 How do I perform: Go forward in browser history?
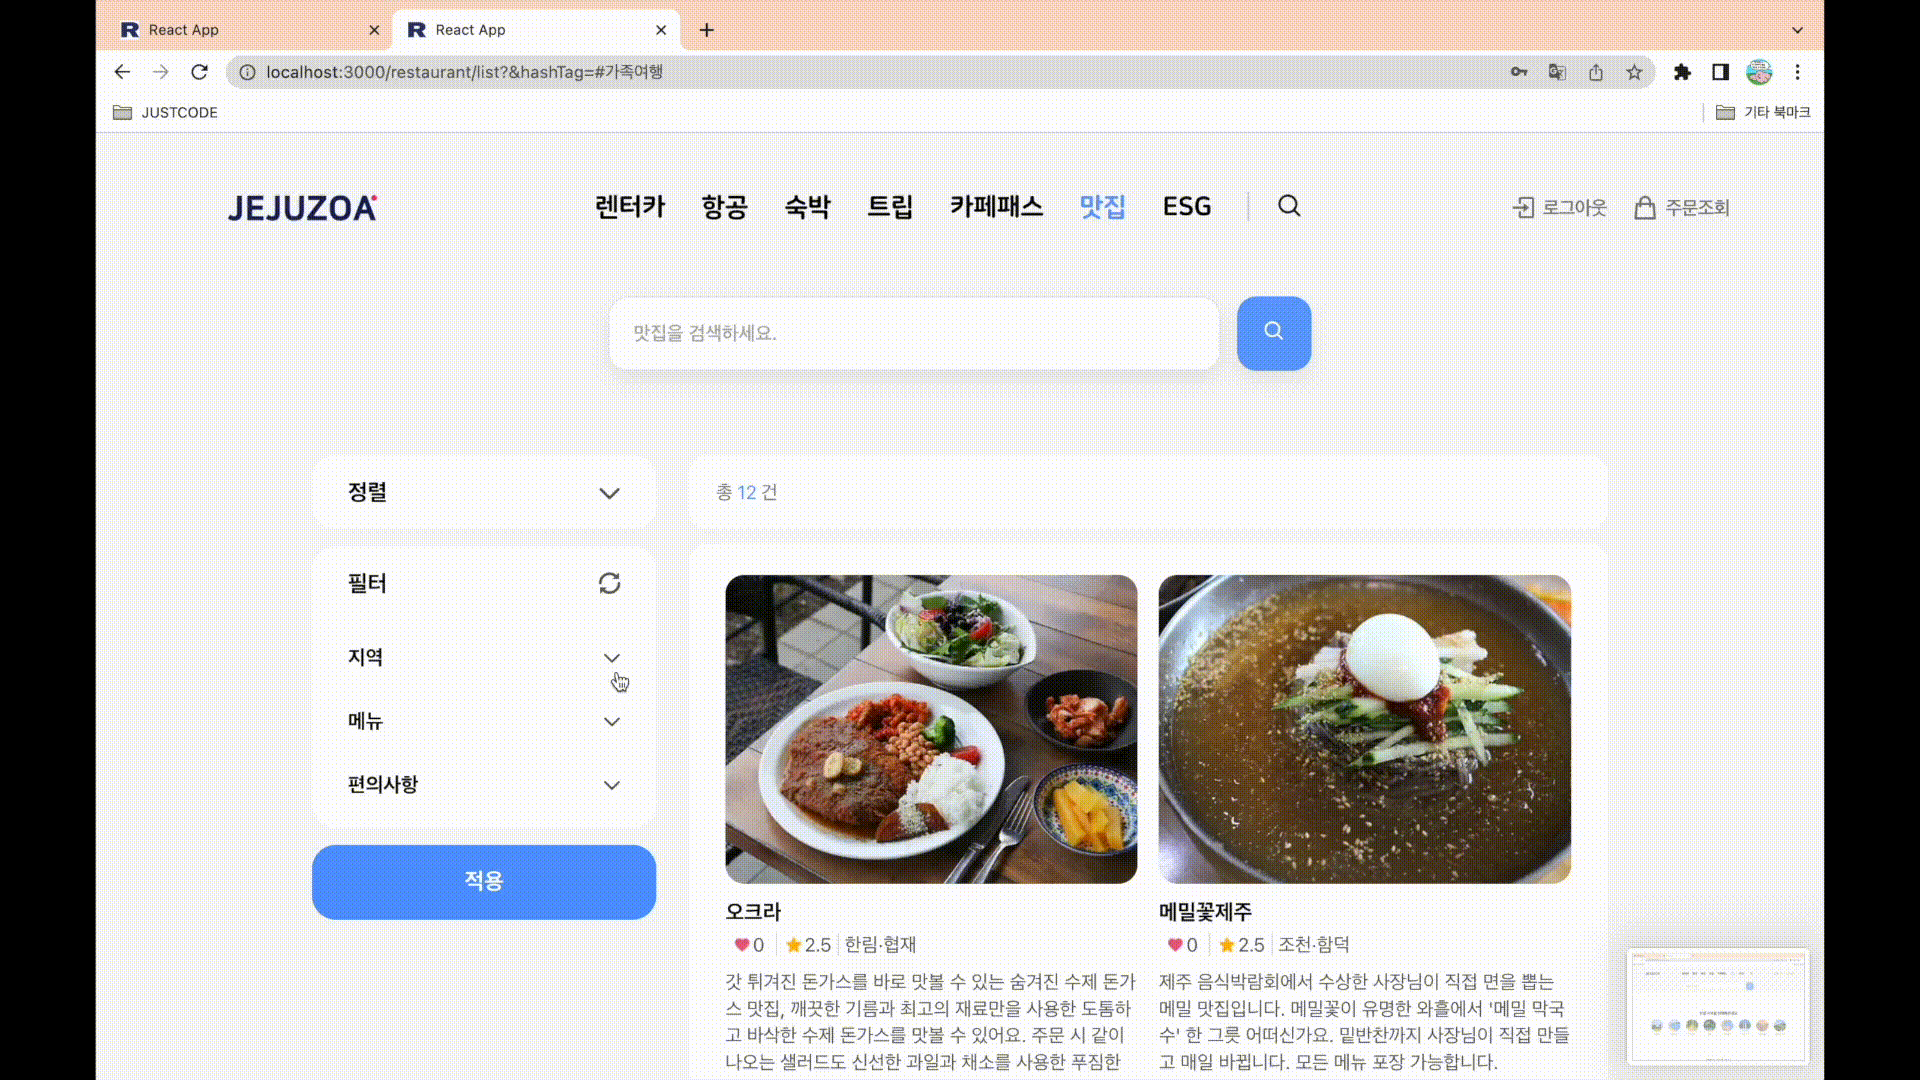tap(160, 72)
